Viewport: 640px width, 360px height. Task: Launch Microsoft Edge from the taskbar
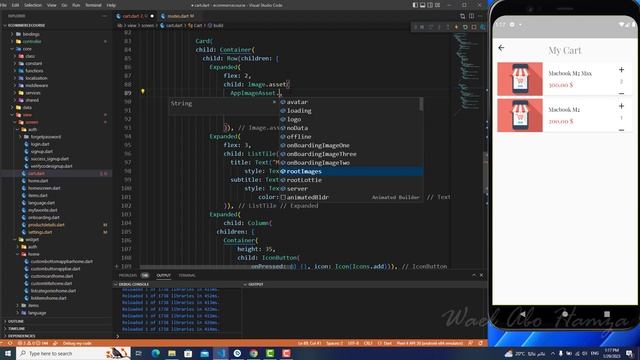(x=156, y=353)
